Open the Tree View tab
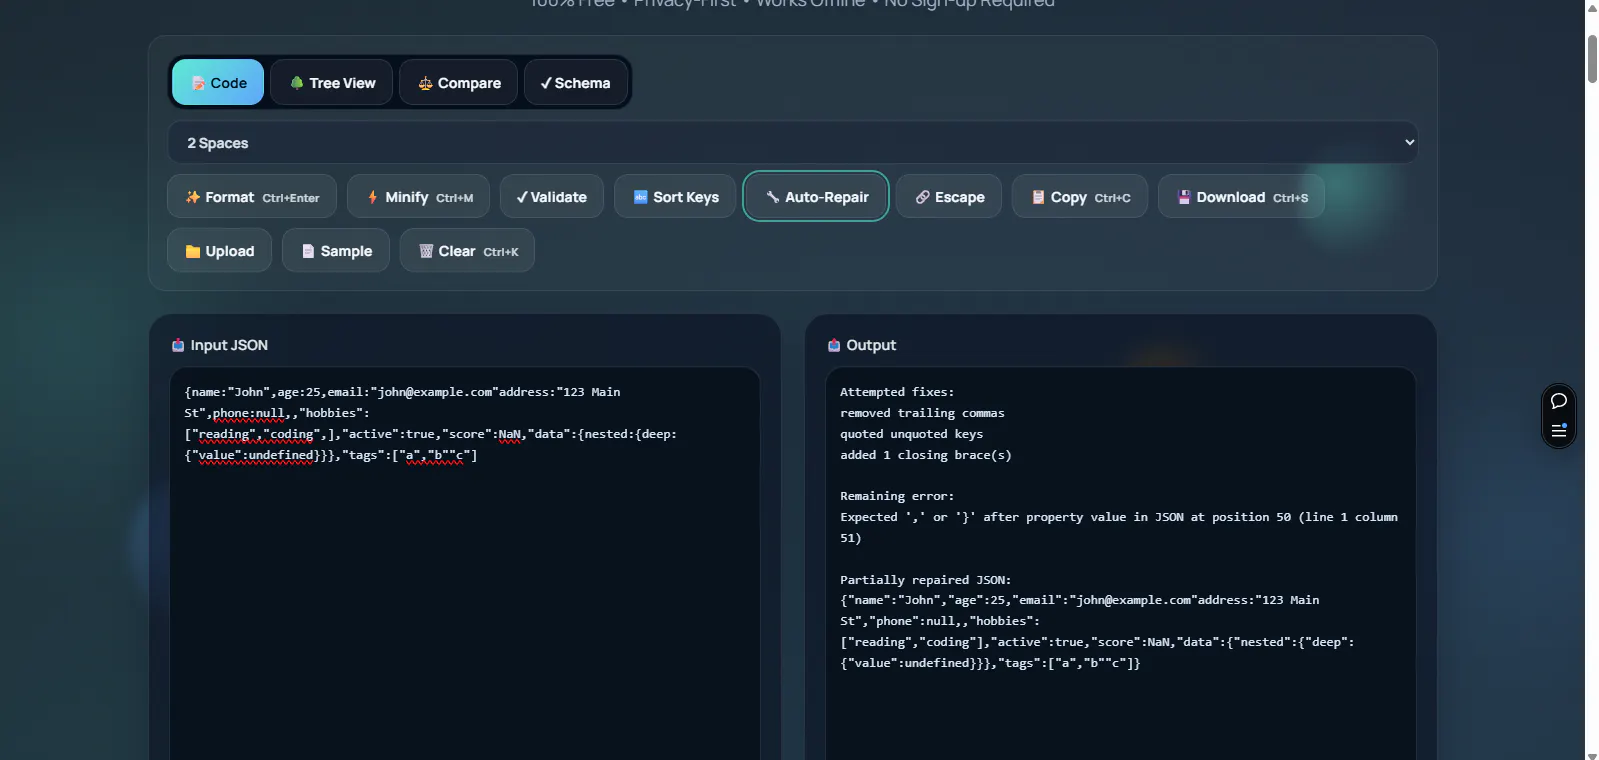Viewport: 1599px width, 760px height. coord(332,82)
